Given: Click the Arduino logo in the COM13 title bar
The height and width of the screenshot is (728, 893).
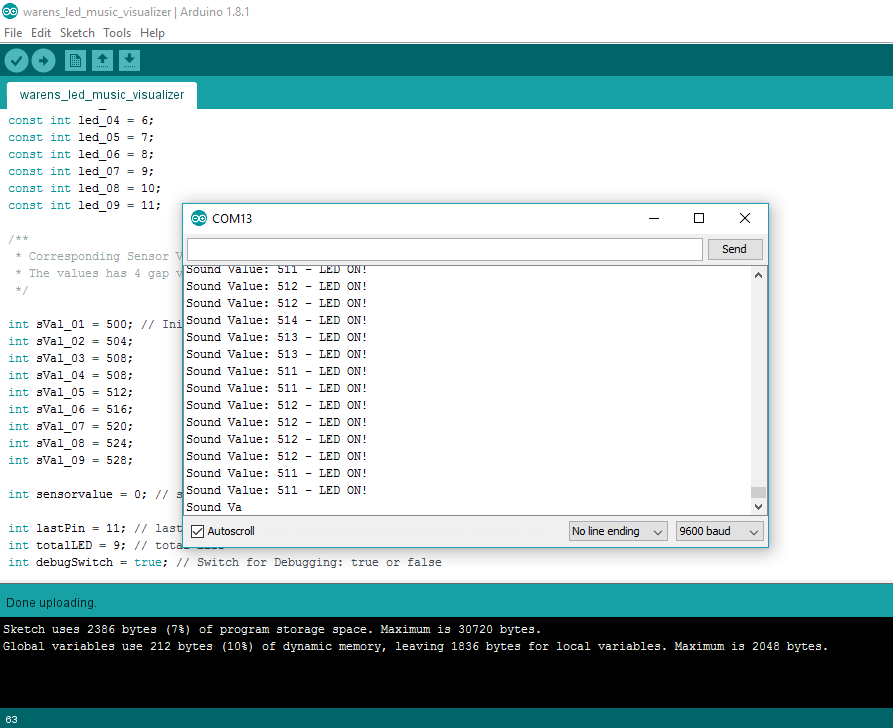Looking at the screenshot, I should (x=199, y=218).
